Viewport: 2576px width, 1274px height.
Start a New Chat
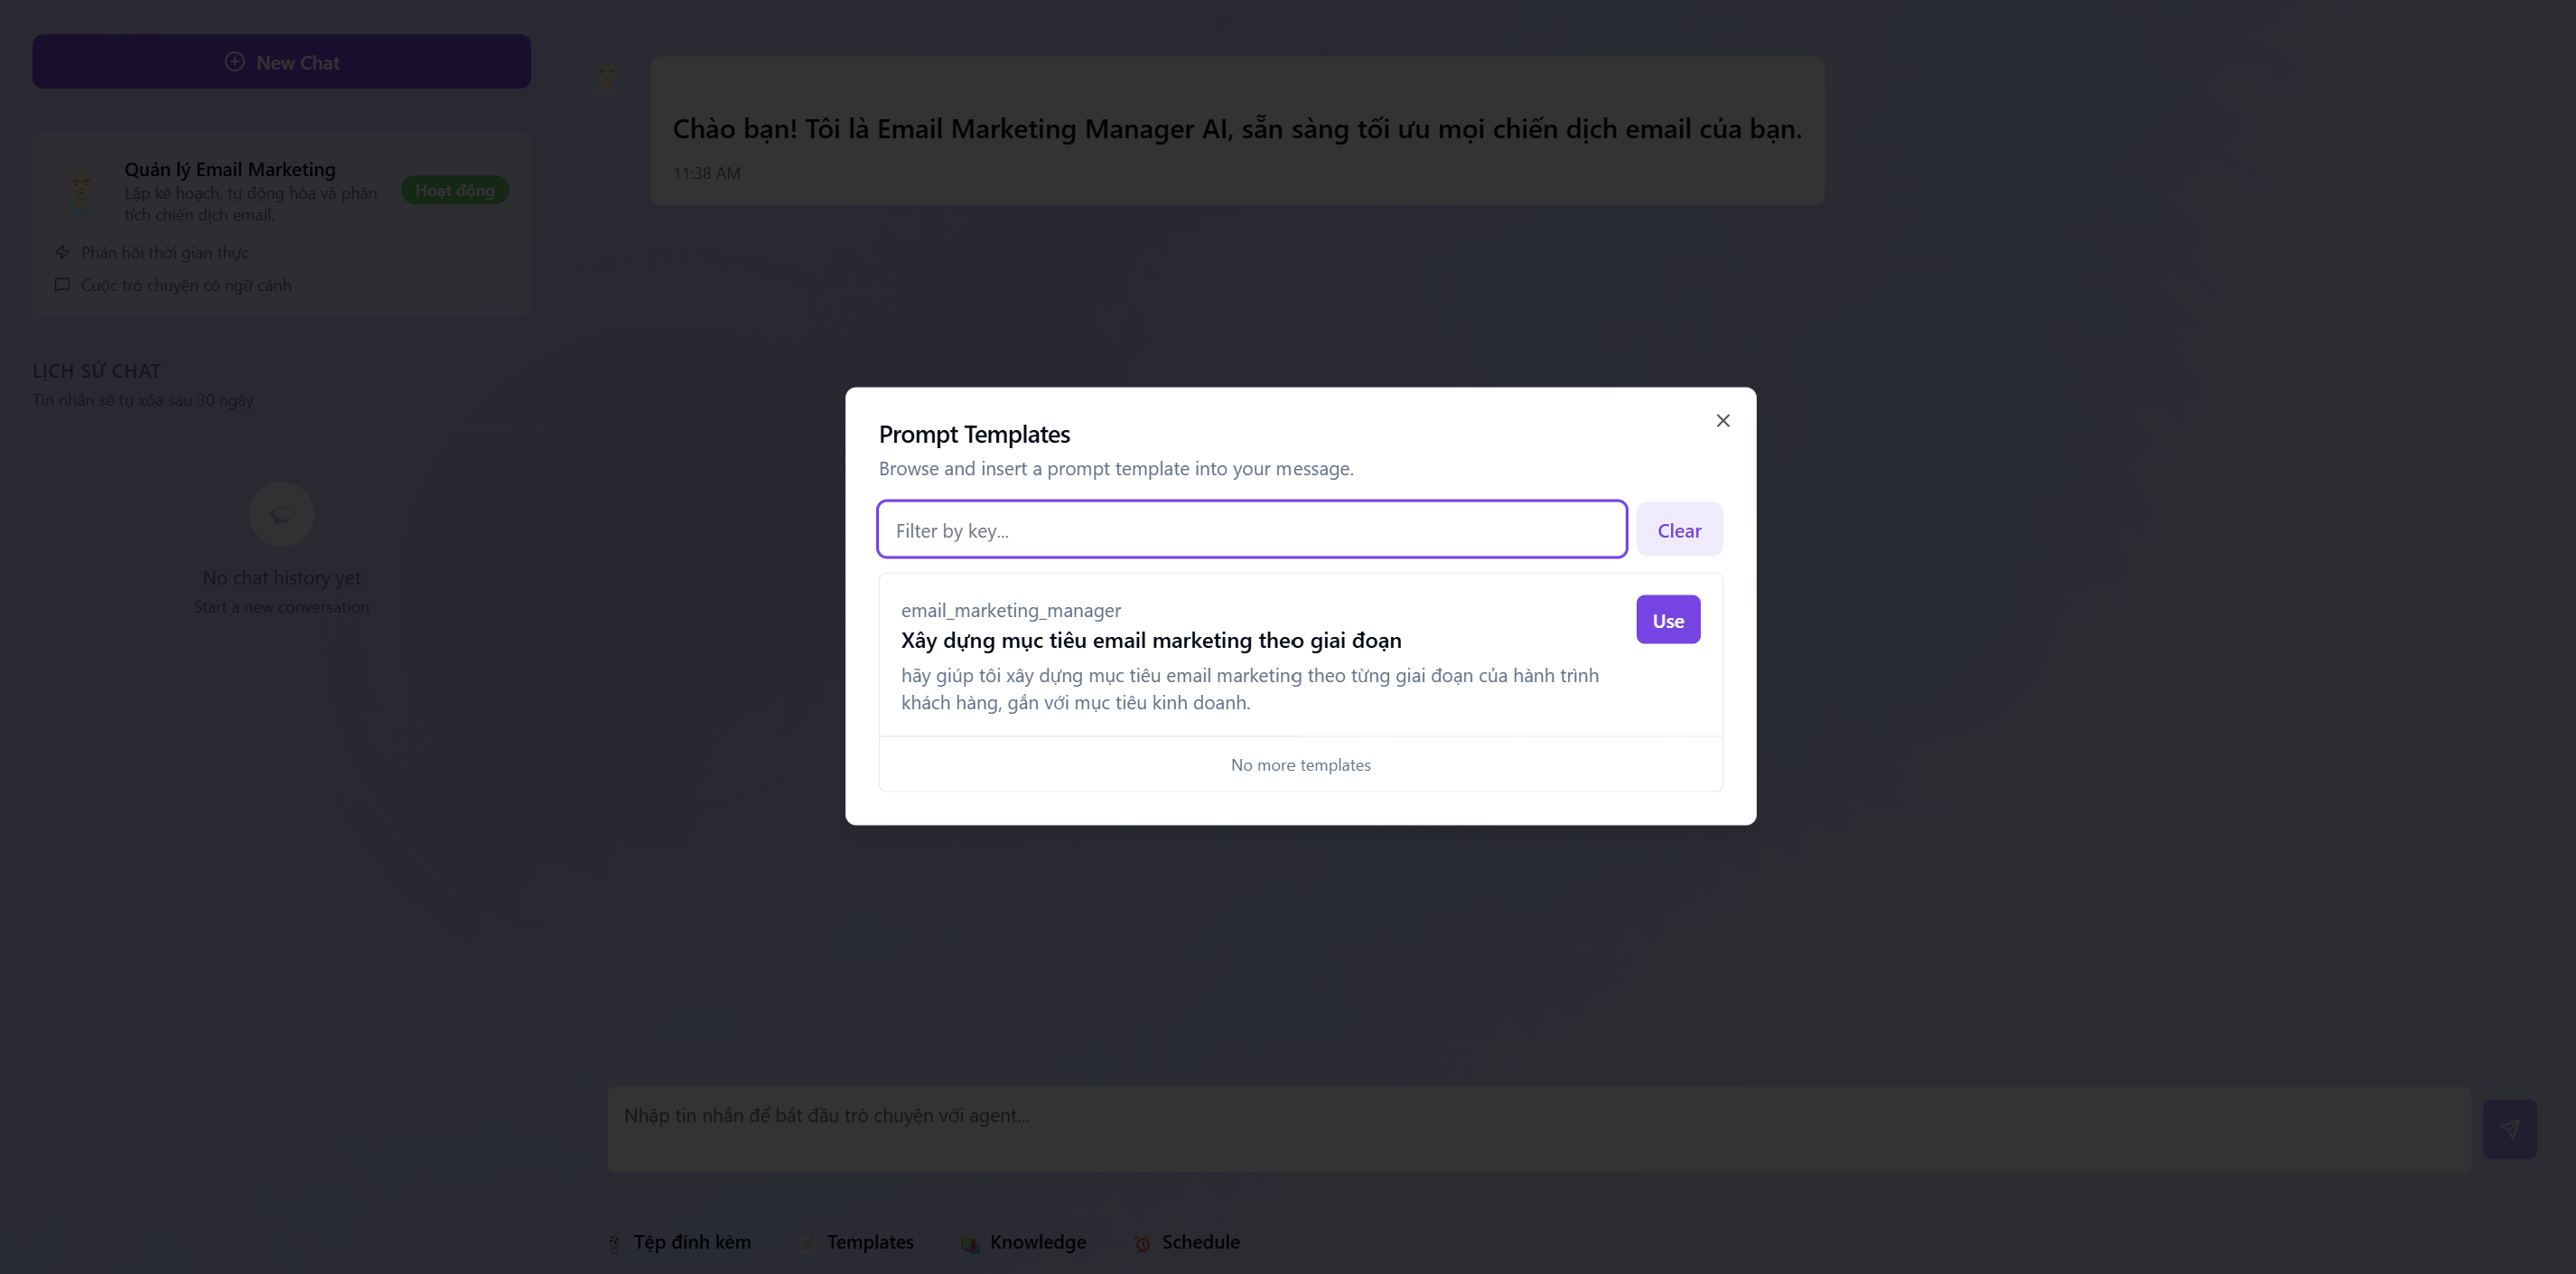[x=281, y=62]
